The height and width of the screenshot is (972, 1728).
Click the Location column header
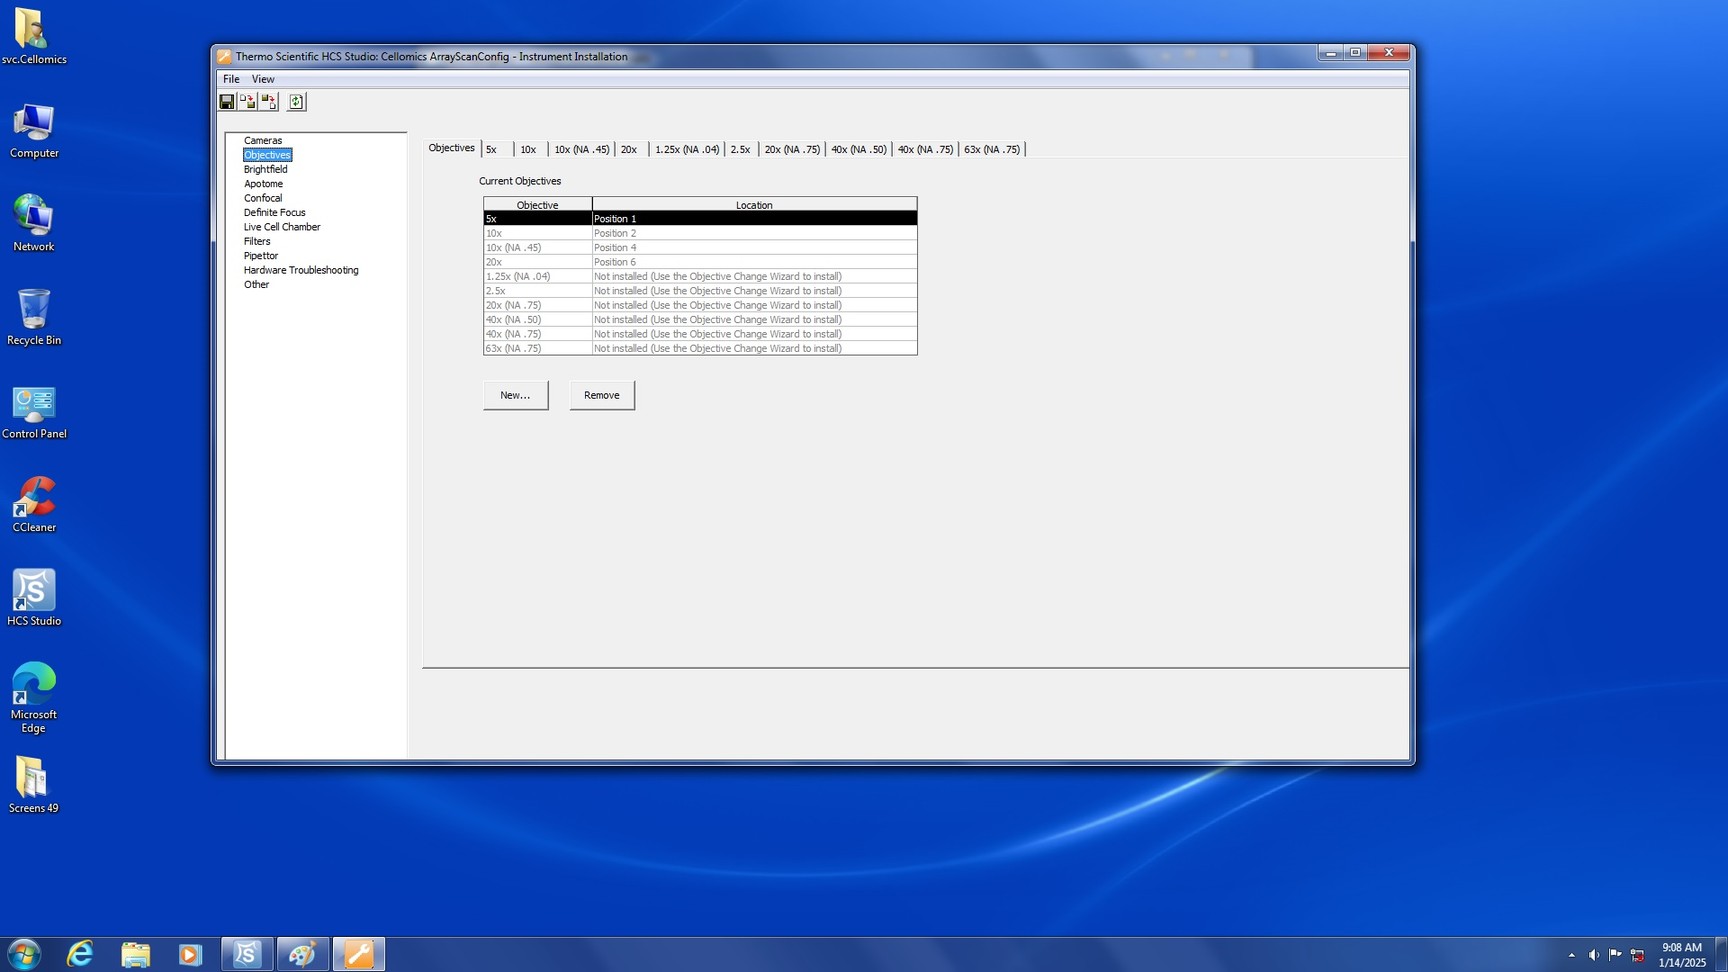point(753,205)
